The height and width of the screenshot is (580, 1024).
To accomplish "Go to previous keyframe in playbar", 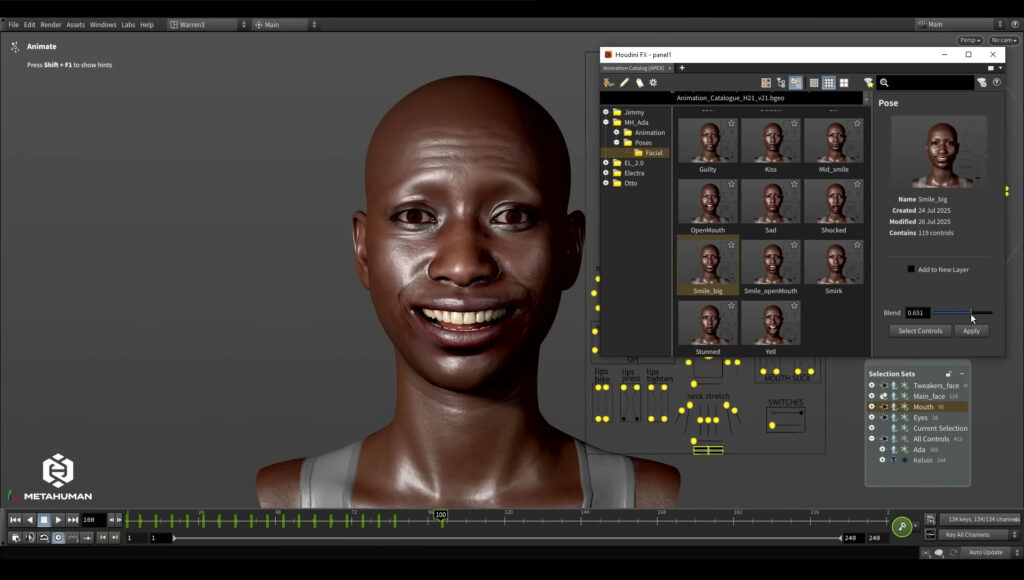I will [x=103, y=538].
